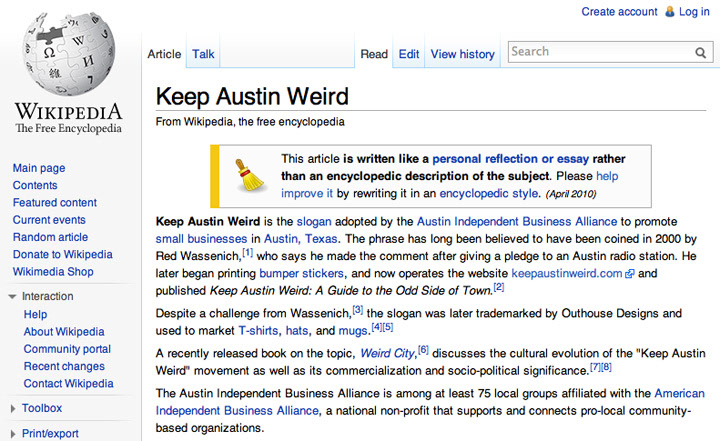Screen dimensions: 720x441
Task: Click Donate to Wikipedia link
Action: 62,254
